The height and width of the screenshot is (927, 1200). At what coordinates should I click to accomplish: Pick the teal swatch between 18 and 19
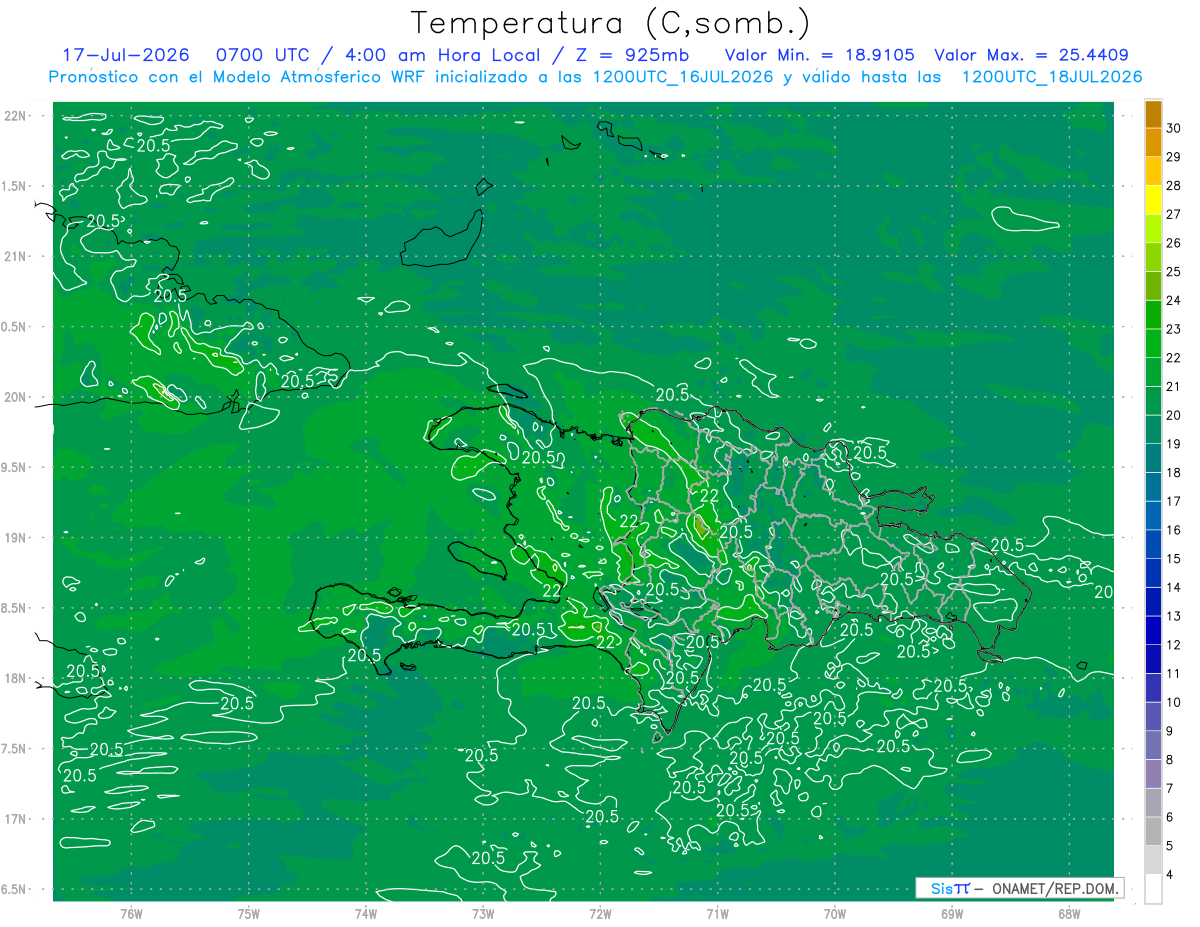pos(1154,458)
